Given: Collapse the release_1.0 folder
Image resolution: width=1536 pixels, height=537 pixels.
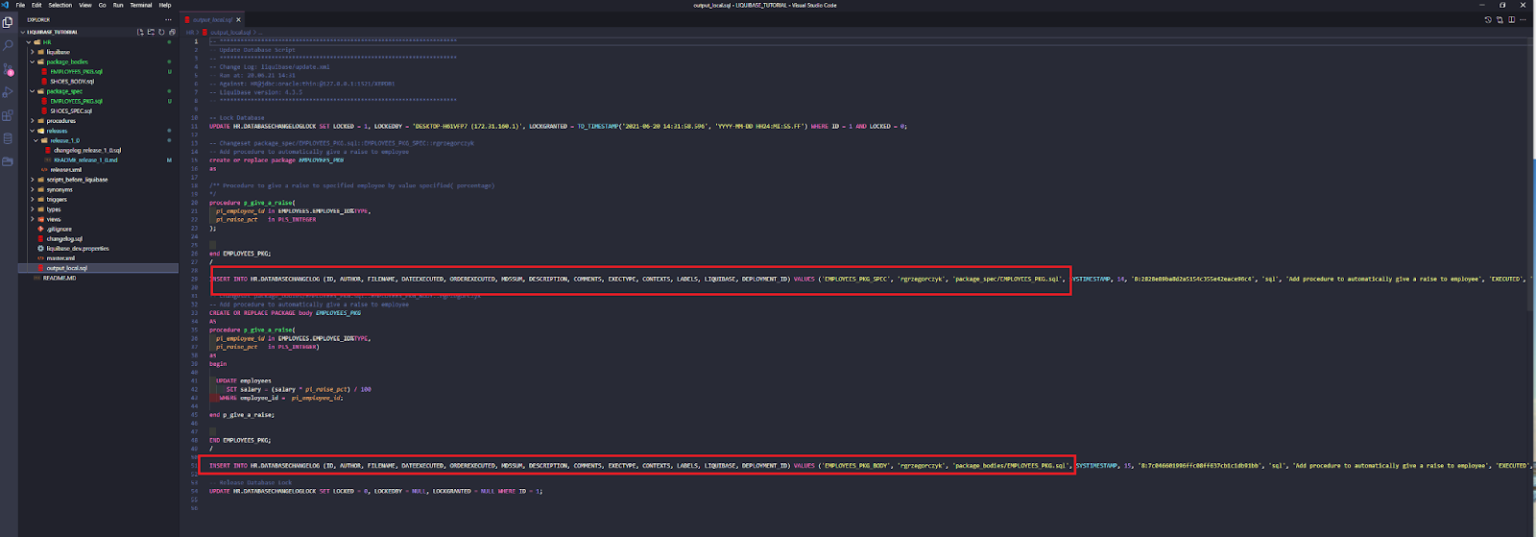Looking at the screenshot, I should click(97, 140).
